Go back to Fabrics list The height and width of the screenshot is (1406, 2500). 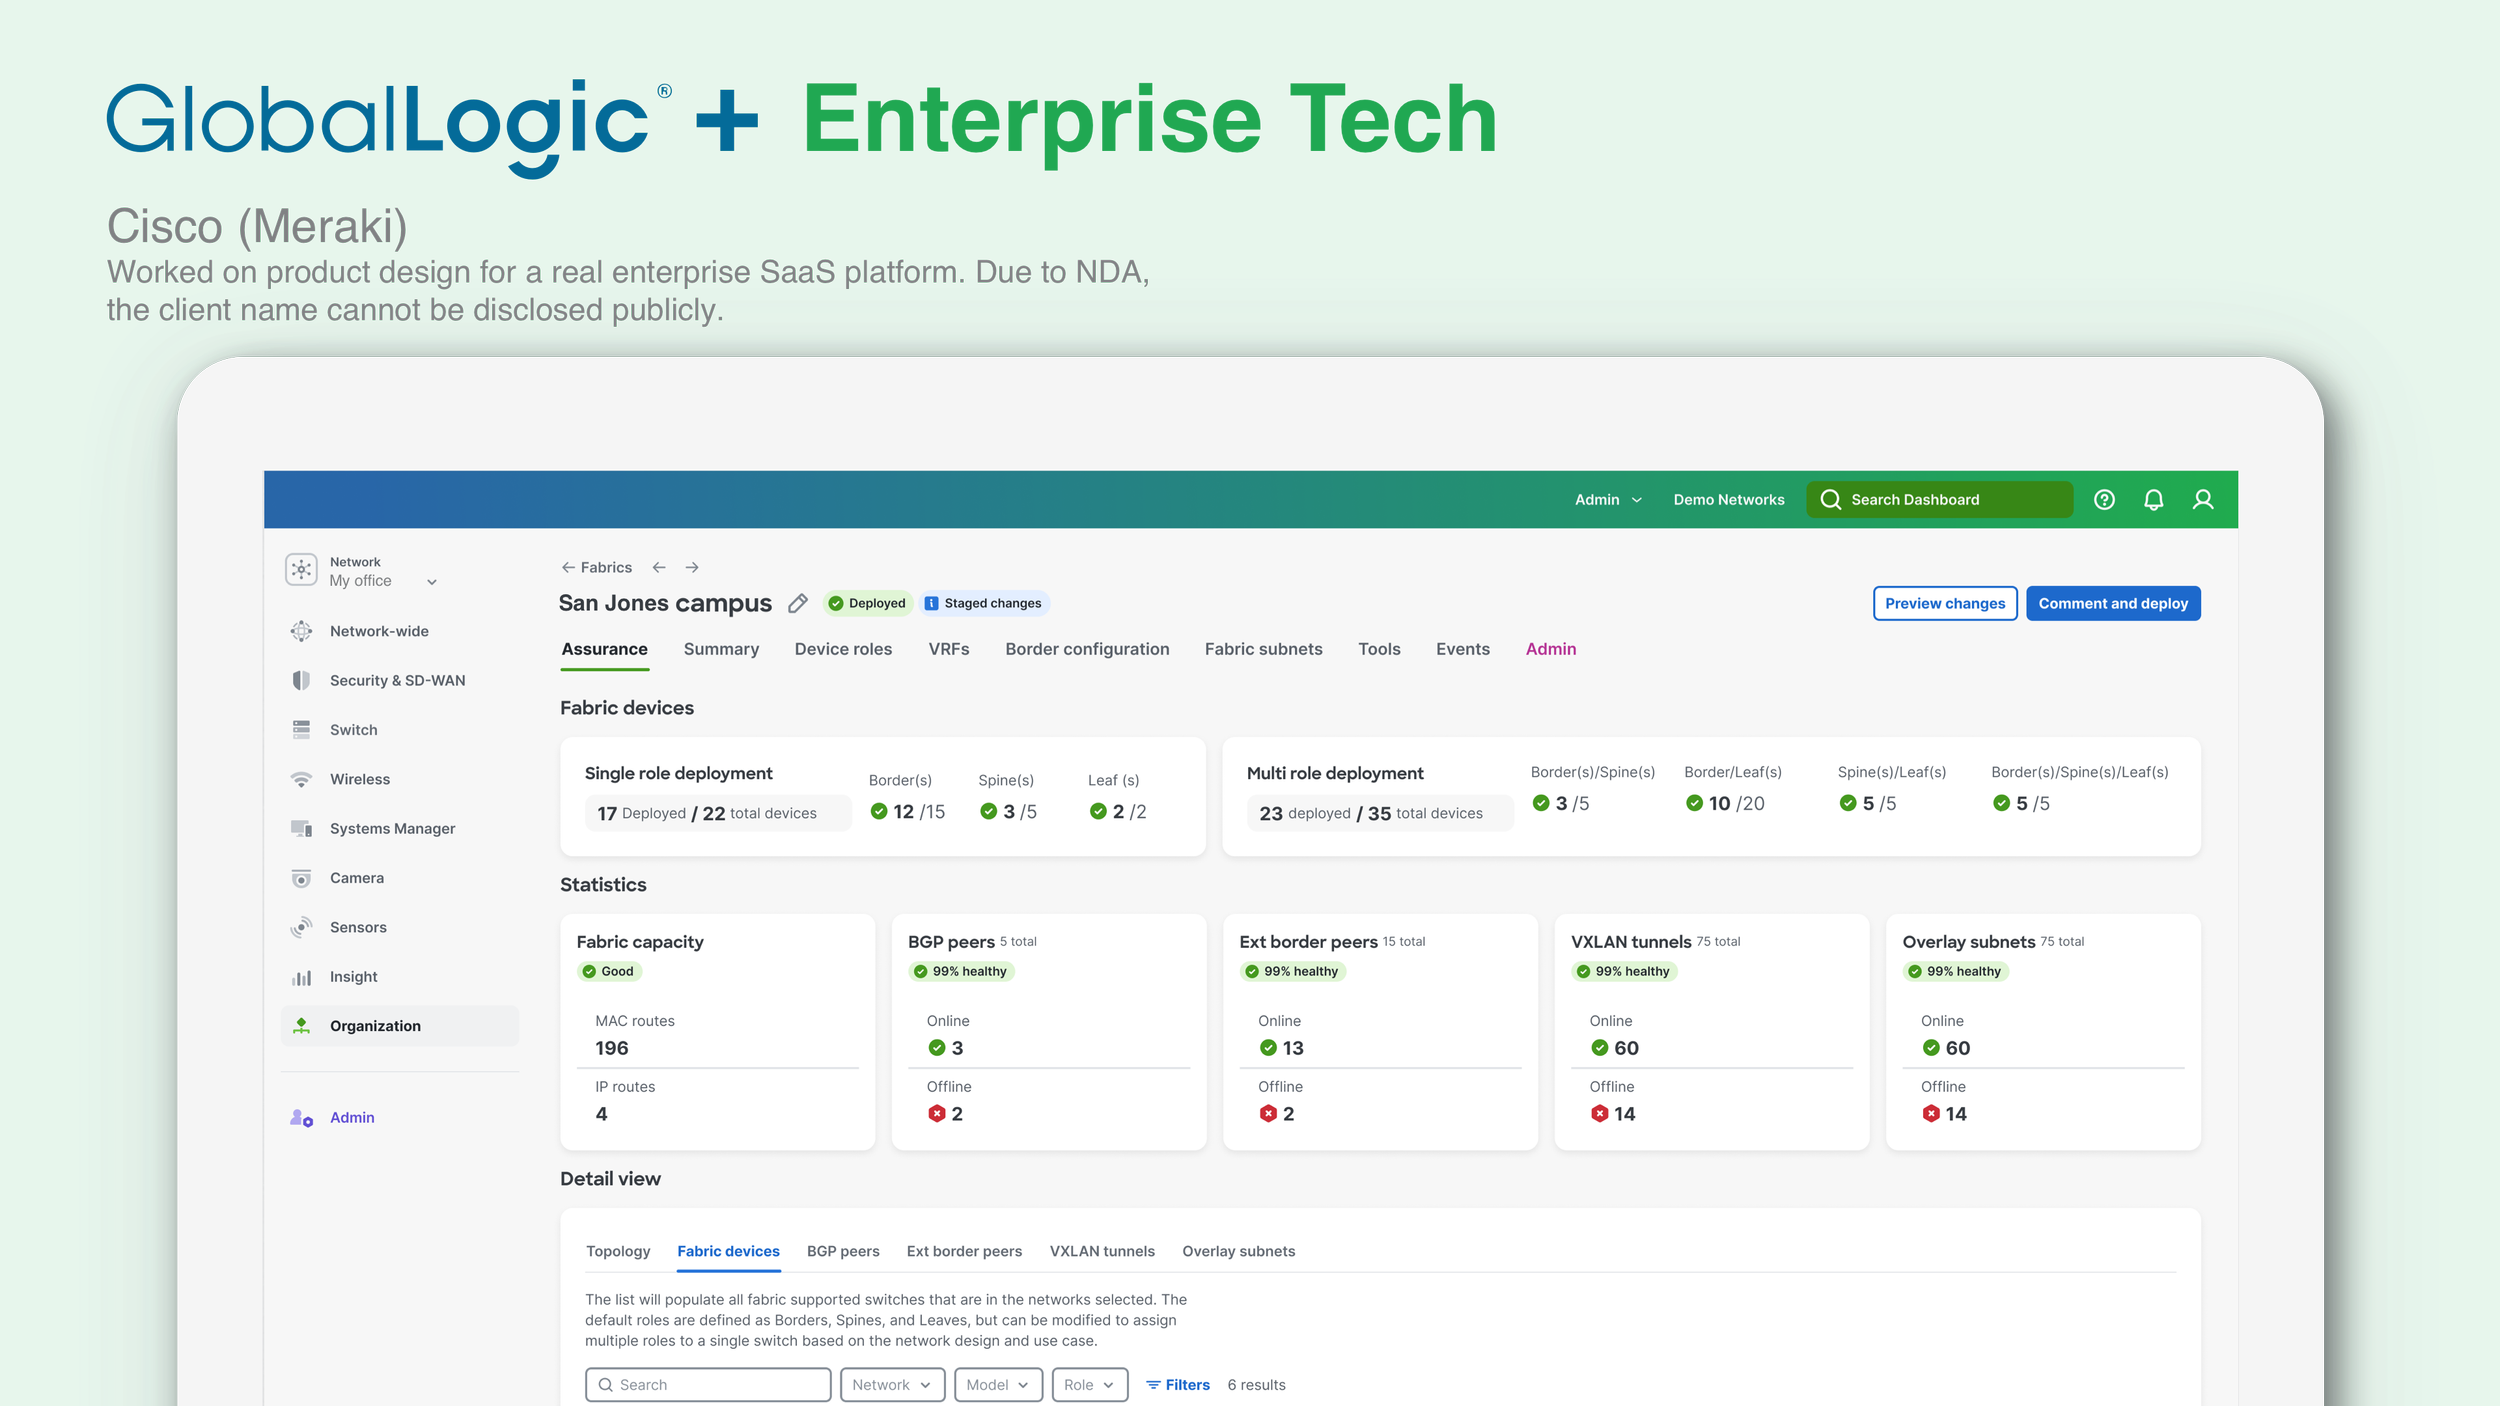point(596,567)
